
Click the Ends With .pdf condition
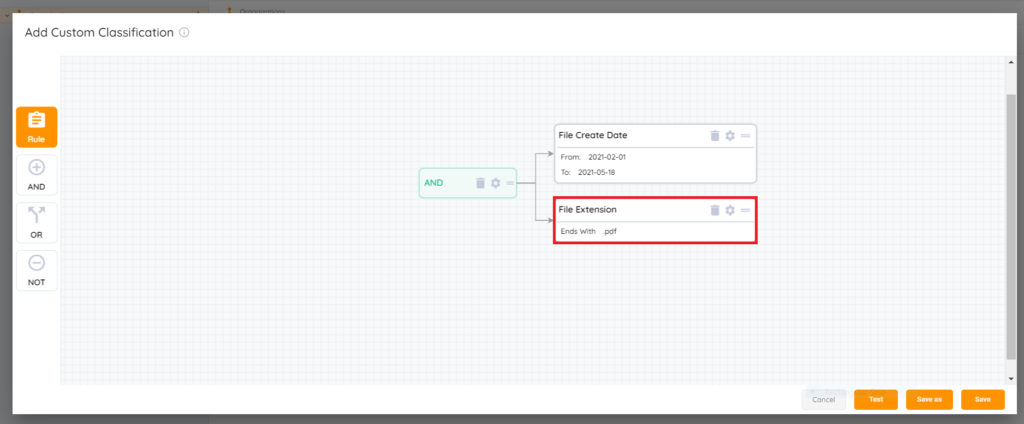[x=588, y=231]
